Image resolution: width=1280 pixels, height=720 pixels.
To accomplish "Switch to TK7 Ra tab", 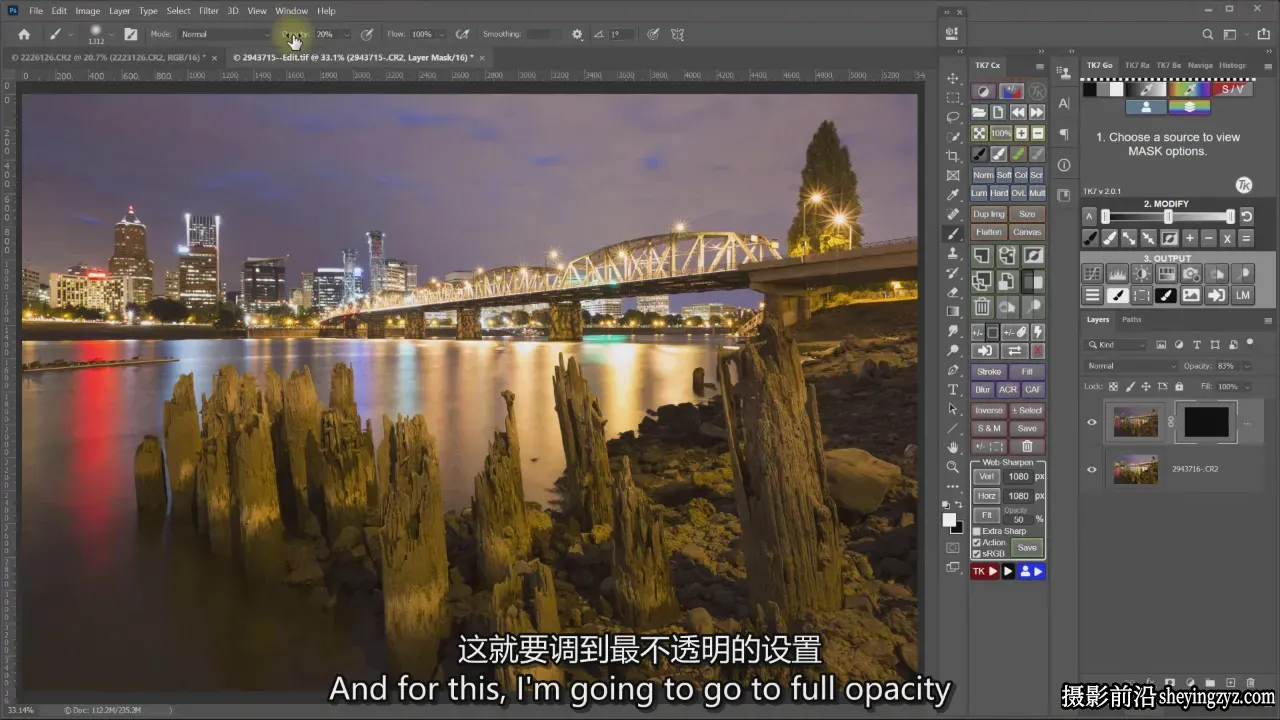I will coord(1137,66).
